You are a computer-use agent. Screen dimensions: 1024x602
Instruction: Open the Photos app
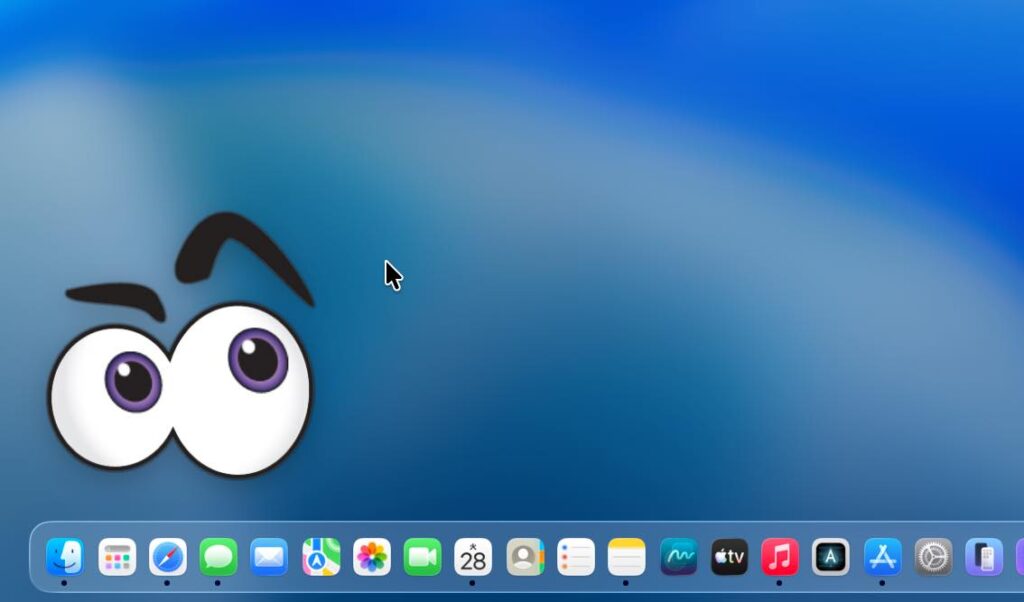(x=372, y=557)
